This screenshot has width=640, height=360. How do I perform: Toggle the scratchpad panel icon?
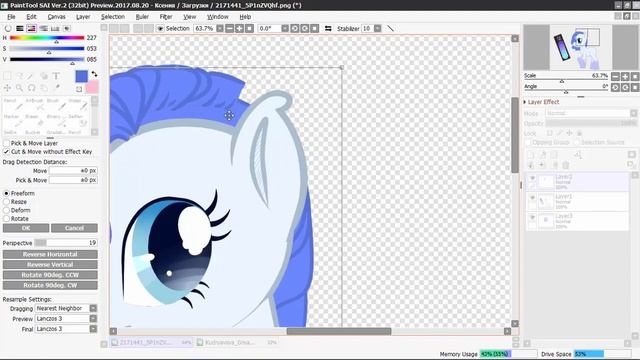pyautogui.click(x=67, y=28)
